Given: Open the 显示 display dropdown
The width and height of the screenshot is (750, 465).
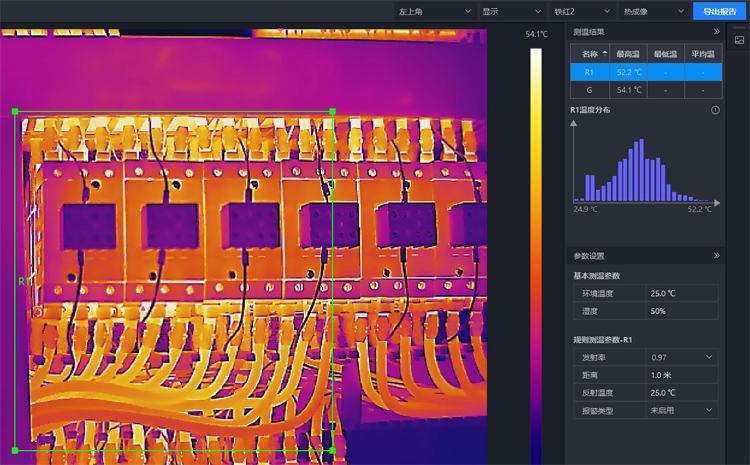Looking at the screenshot, I should coord(510,11).
